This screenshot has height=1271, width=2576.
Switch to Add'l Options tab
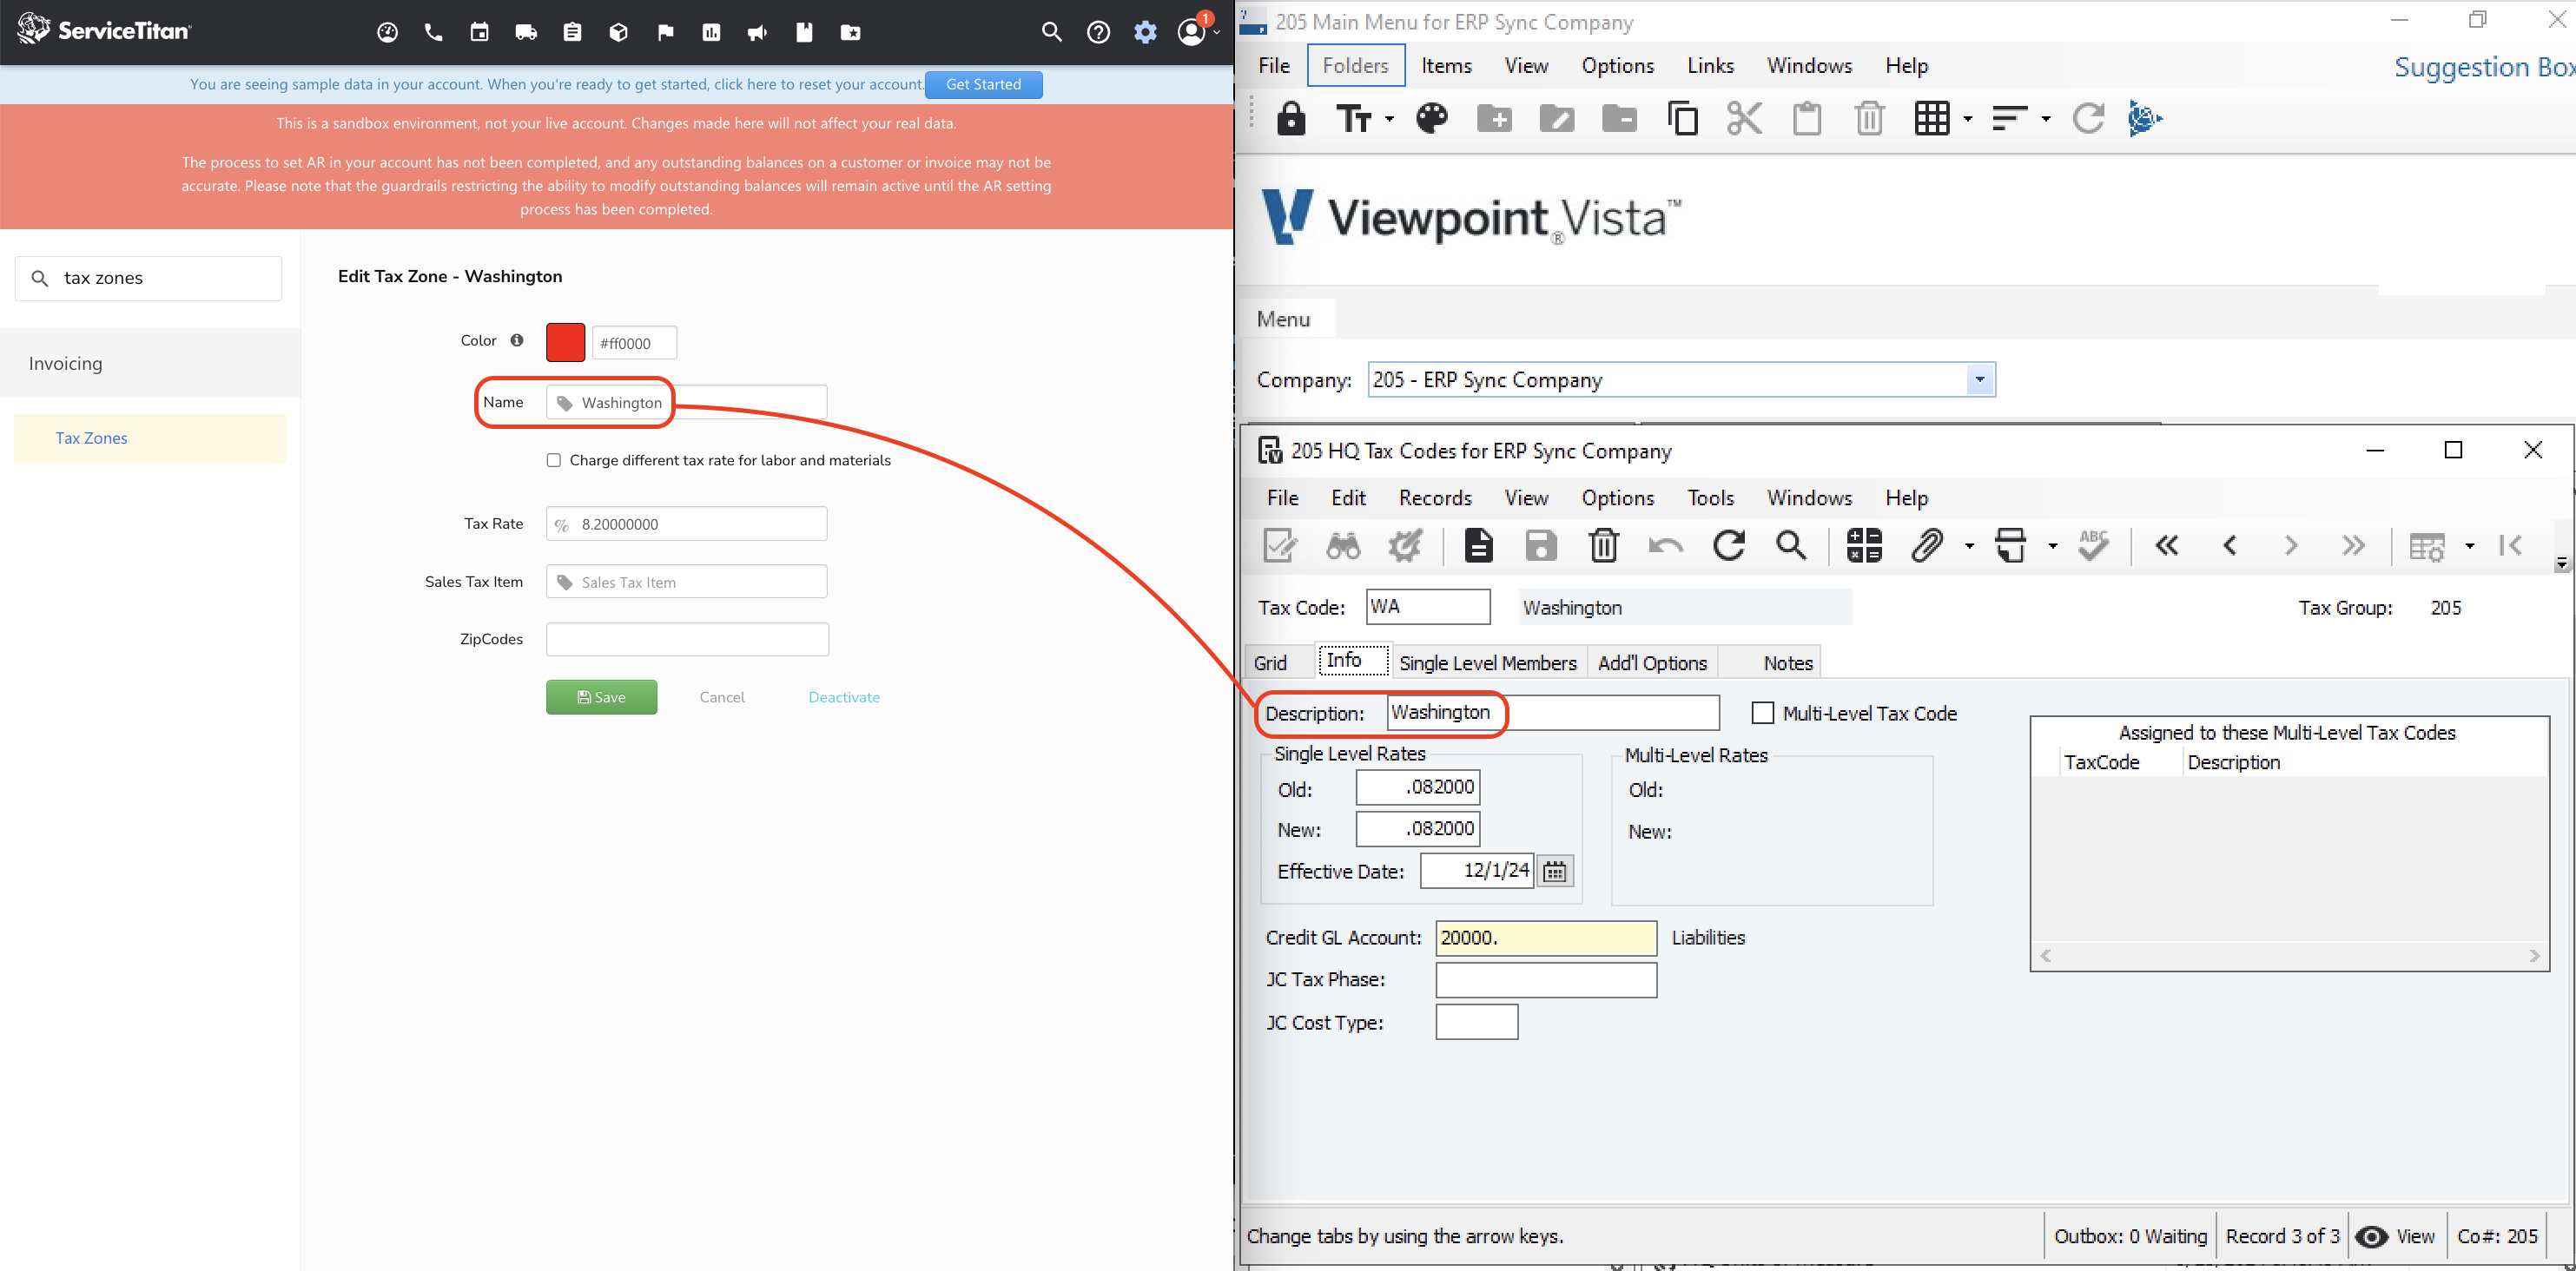click(x=1652, y=664)
